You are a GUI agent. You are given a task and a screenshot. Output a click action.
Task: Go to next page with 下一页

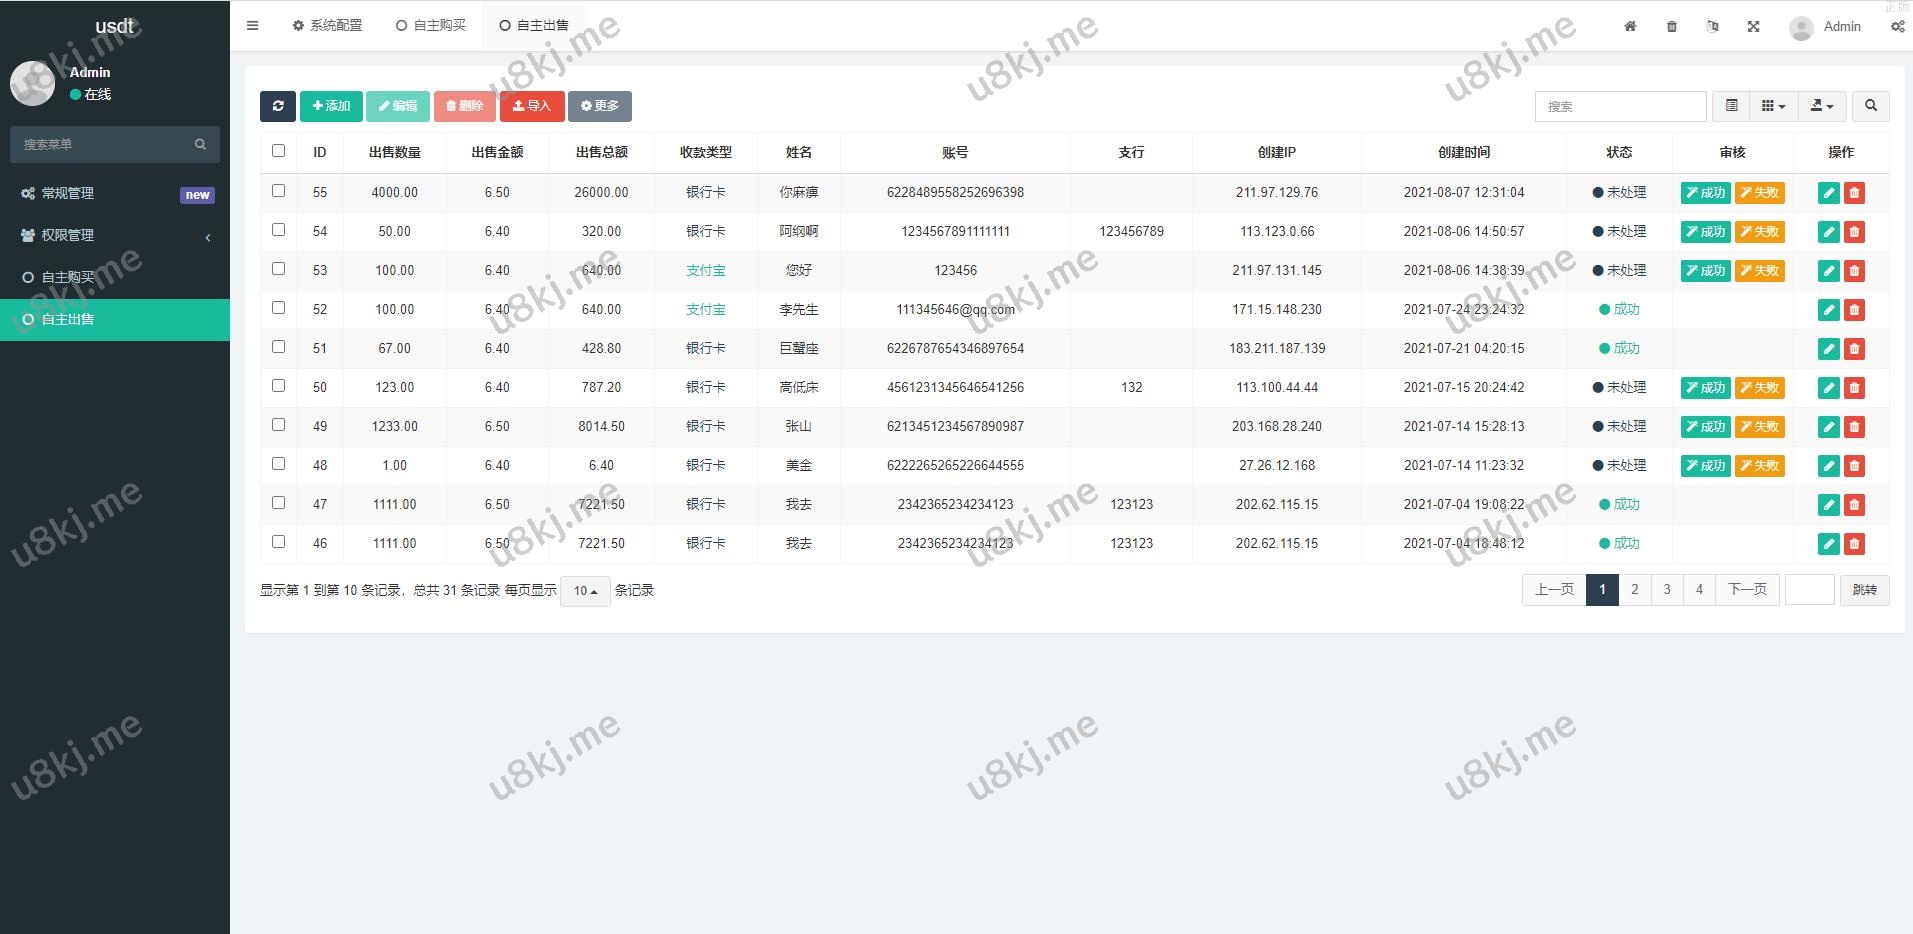coord(1747,590)
